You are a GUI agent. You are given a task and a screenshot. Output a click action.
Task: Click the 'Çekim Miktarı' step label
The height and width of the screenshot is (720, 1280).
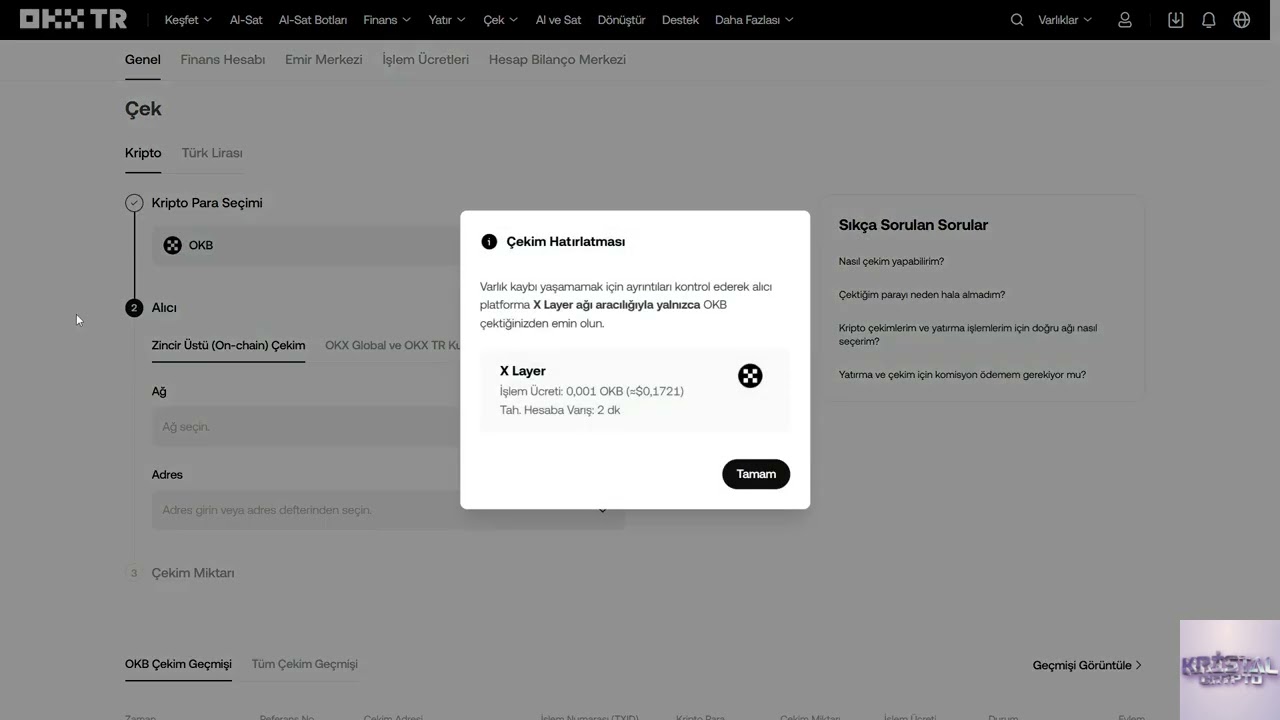coord(193,573)
